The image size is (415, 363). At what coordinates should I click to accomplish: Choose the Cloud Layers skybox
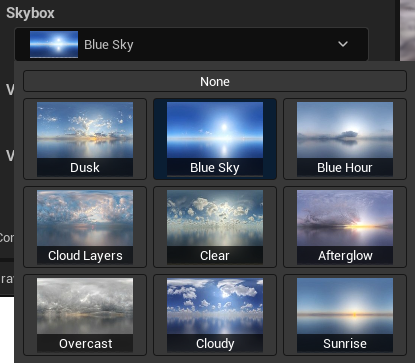[x=85, y=227]
